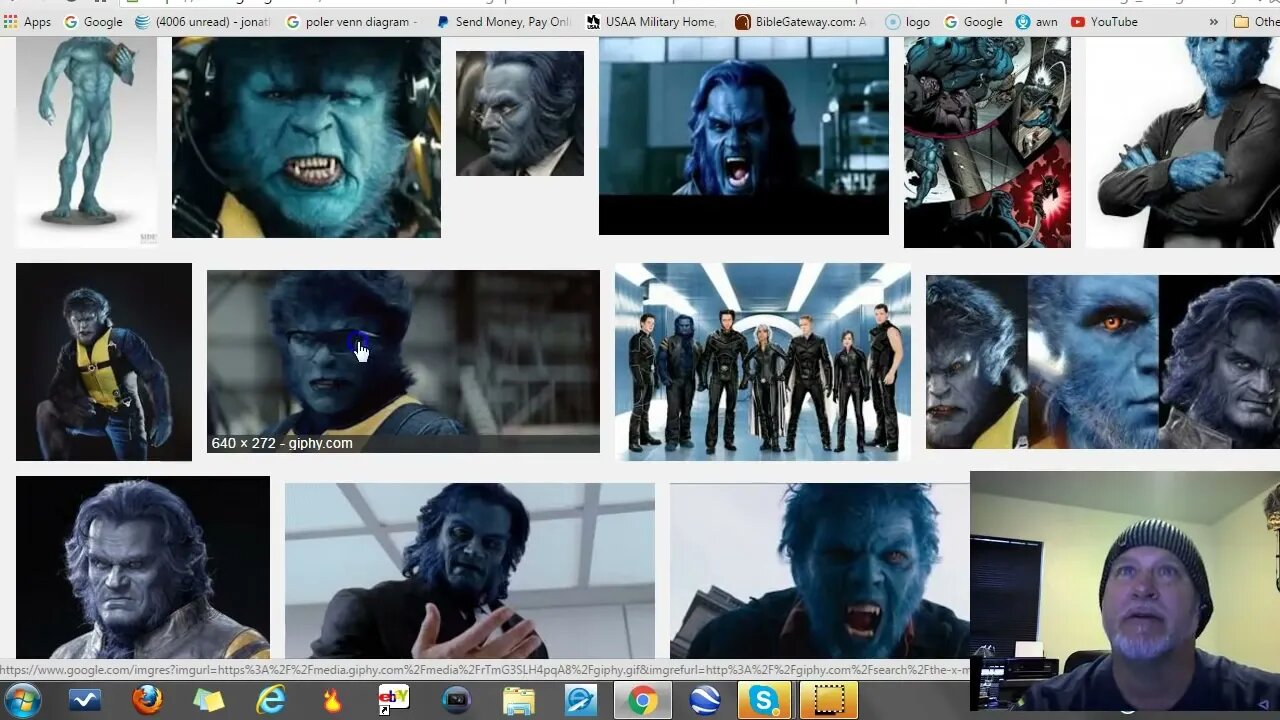Click the '640 × 272 - giphy.com' caption
The height and width of the screenshot is (720, 1280).
pyautogui.click(x=282, y=443)
